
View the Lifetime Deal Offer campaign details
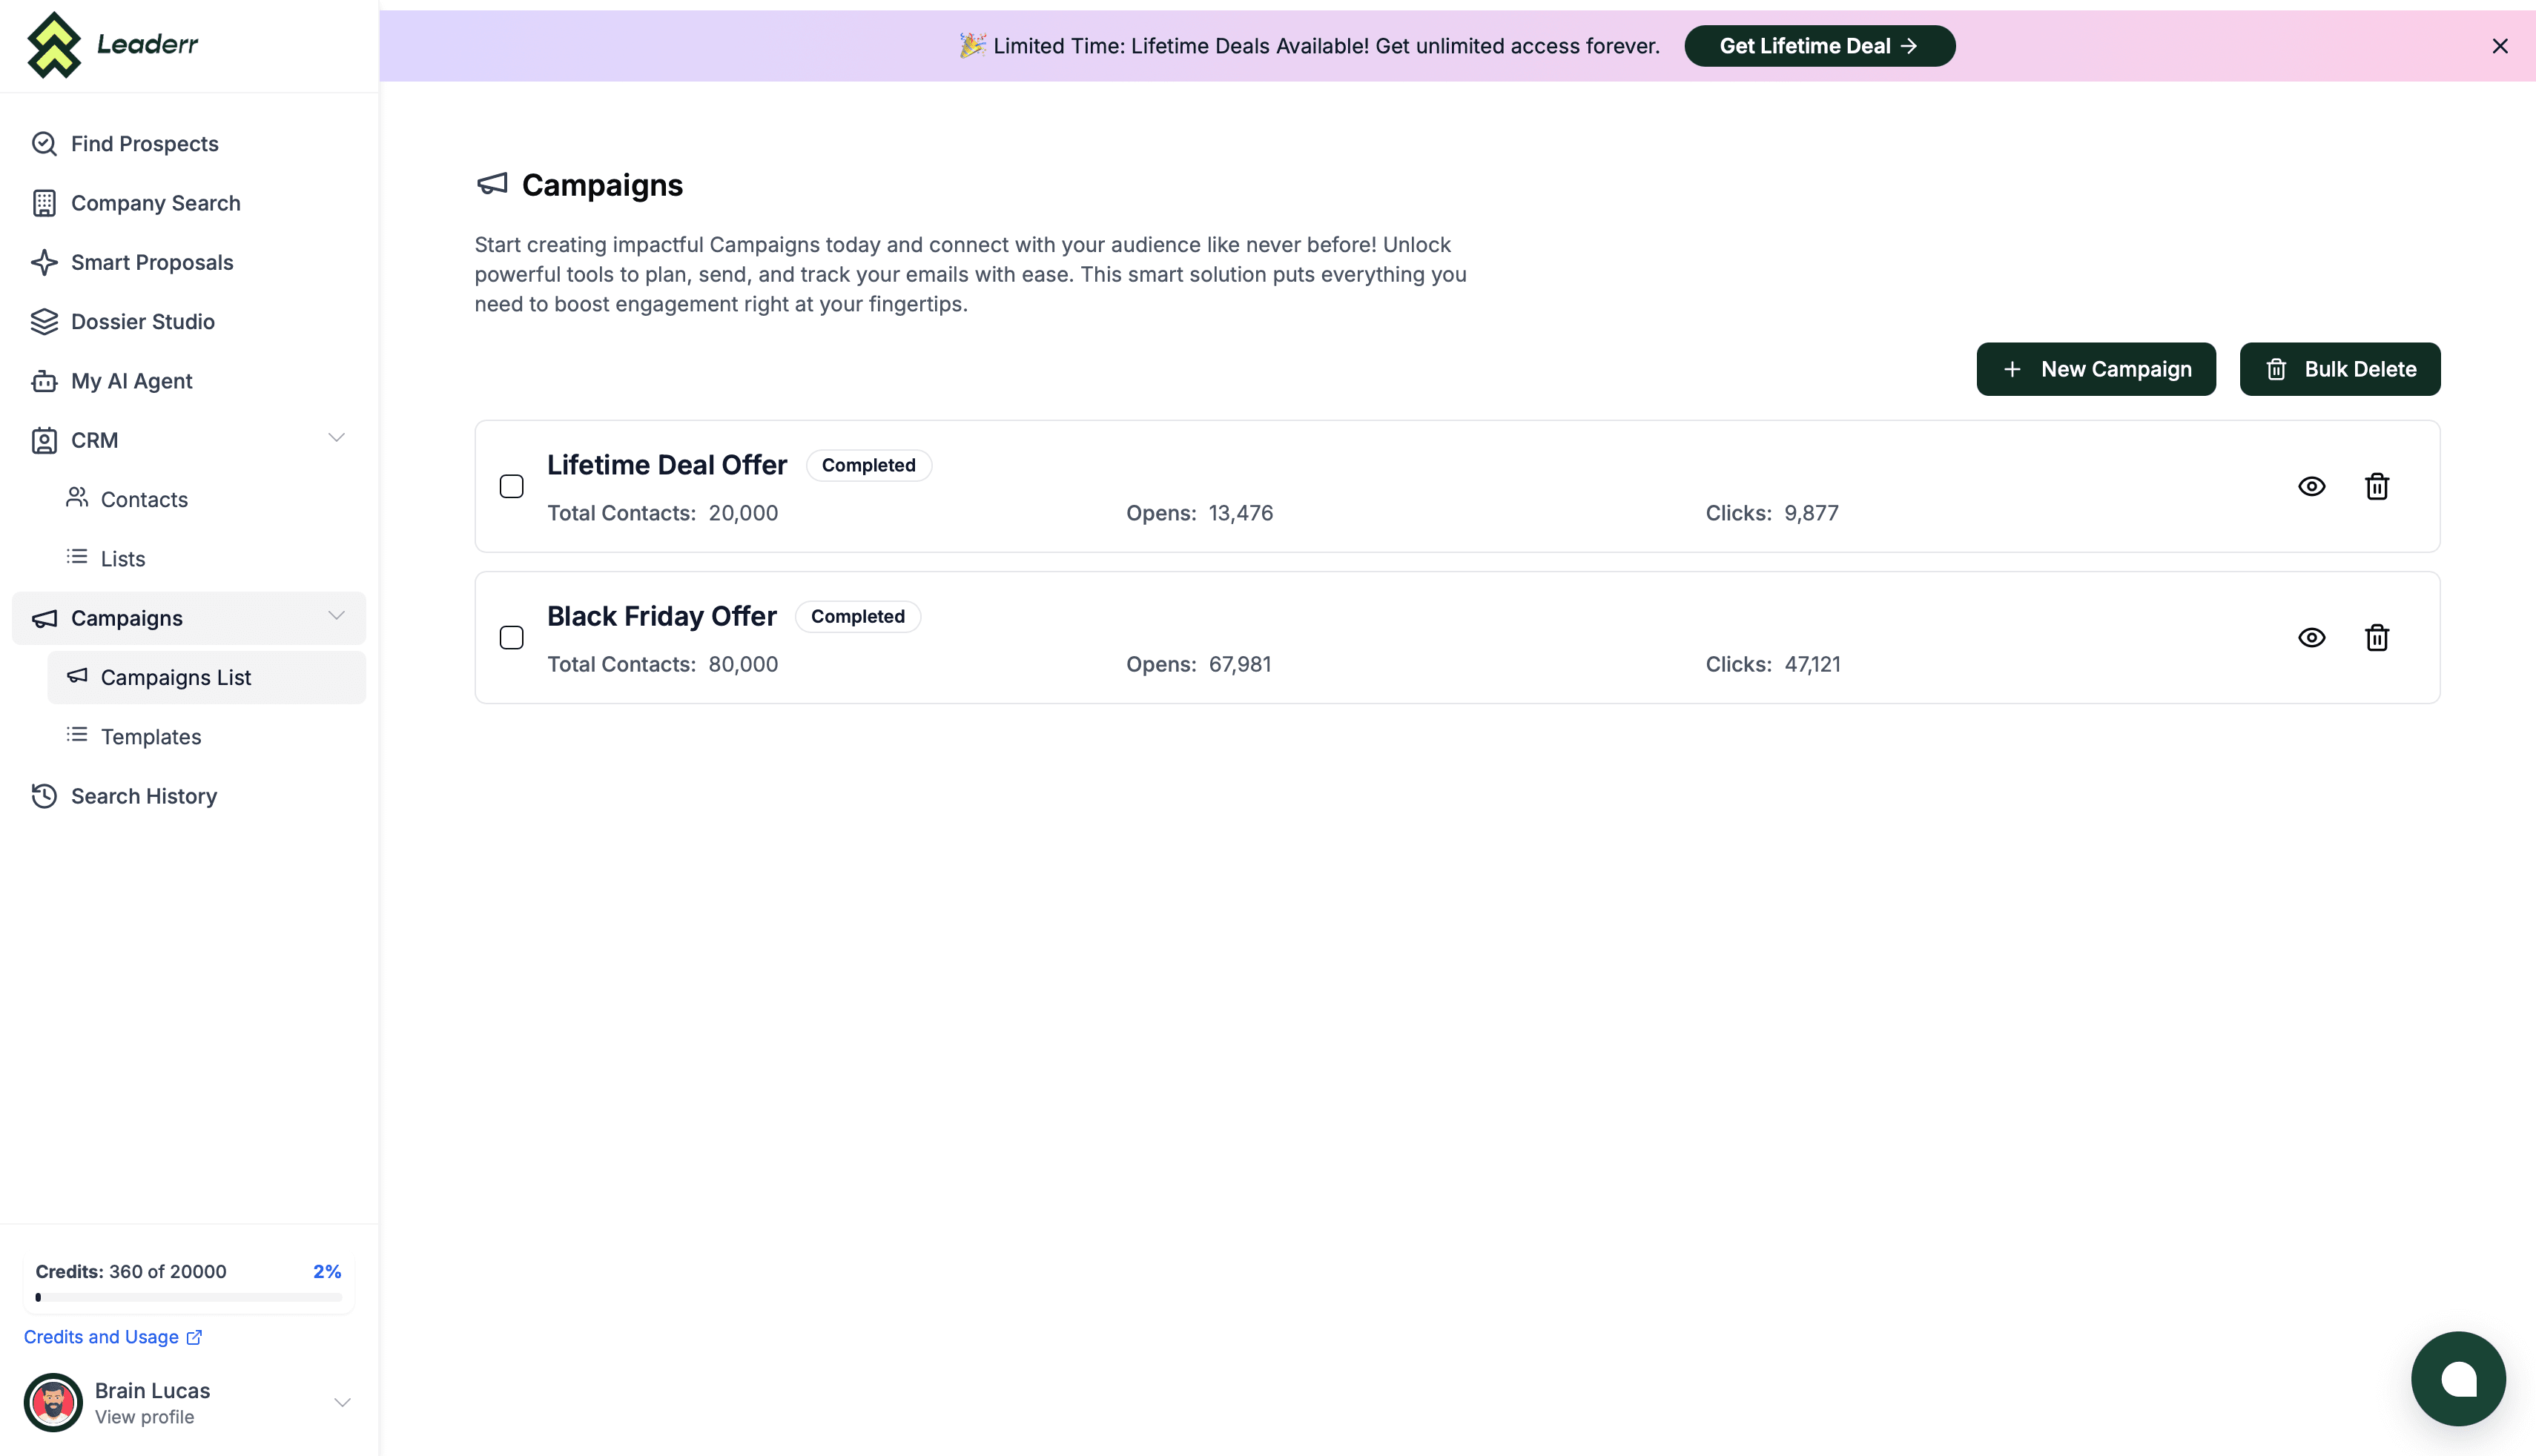coord(2311,486)
